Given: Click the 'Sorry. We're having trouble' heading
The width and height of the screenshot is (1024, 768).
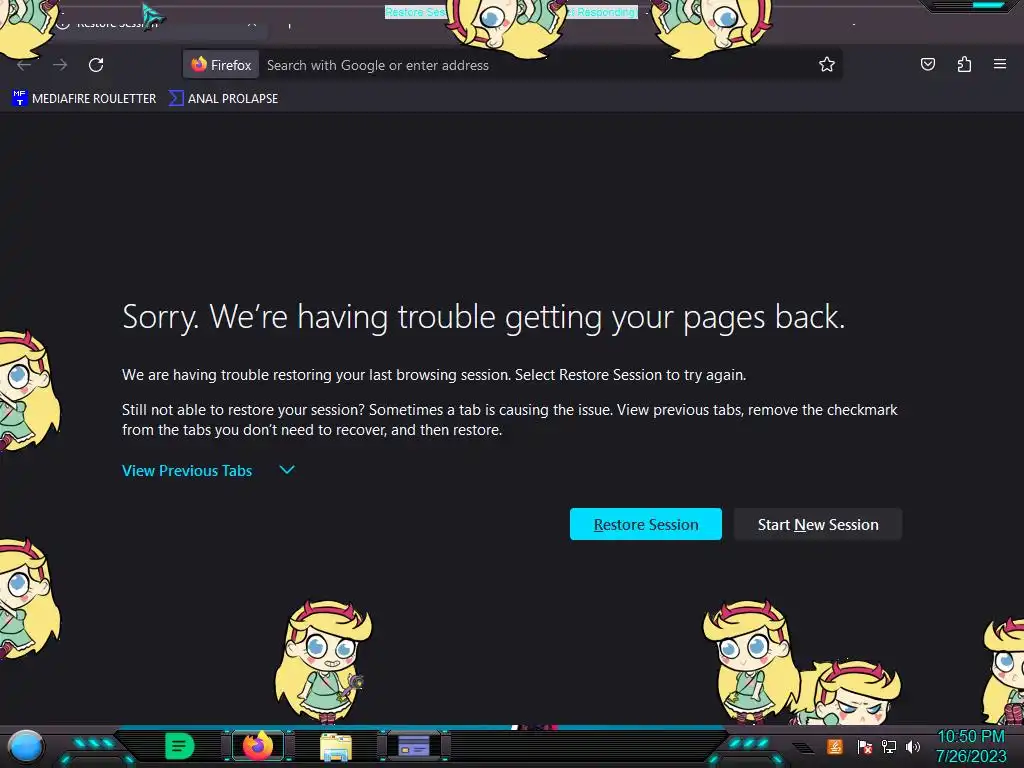Looking at the screenshot, I should coord(483,317).
